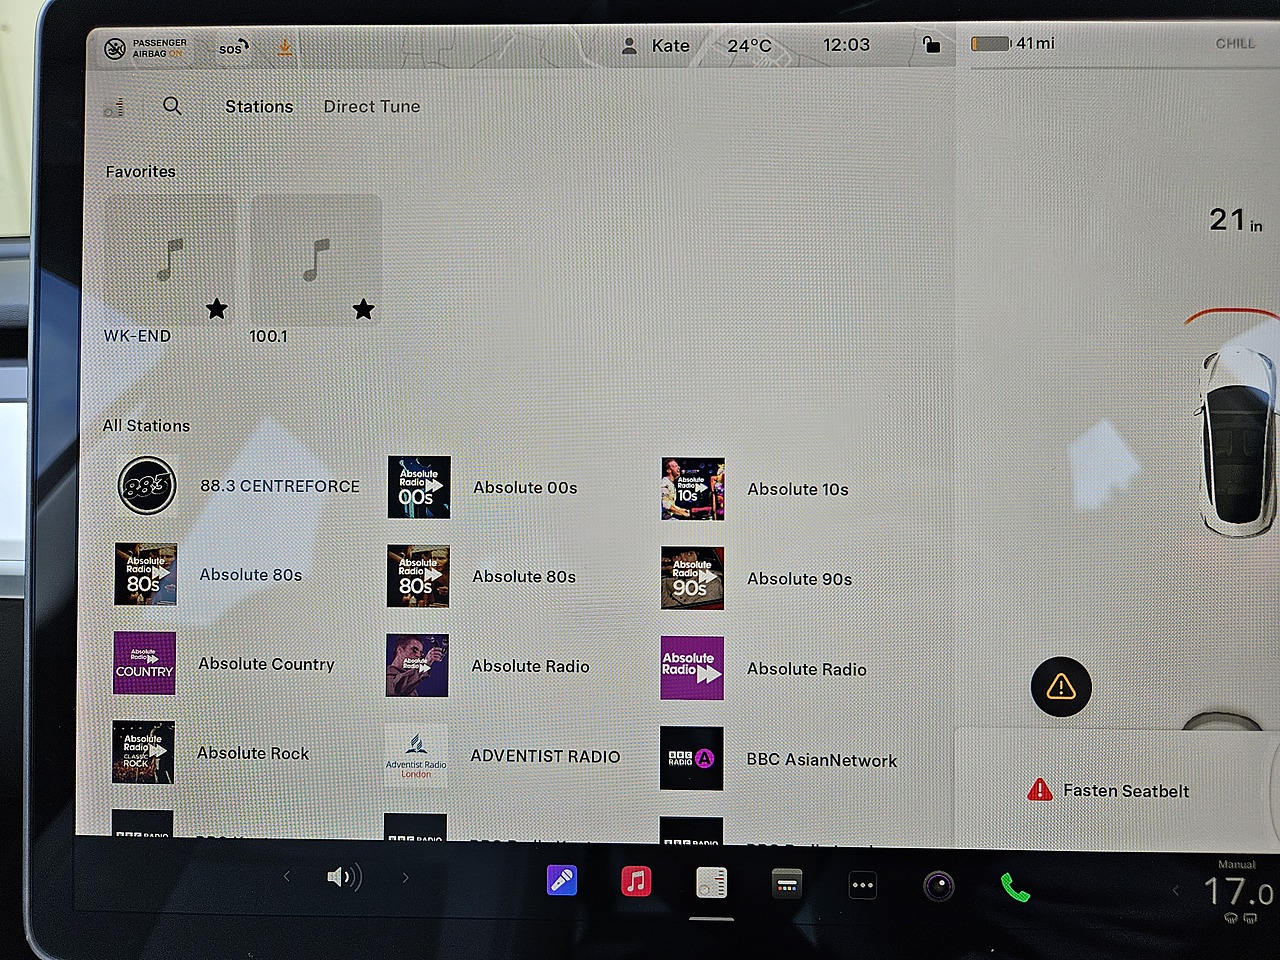This screenshot has height=960, width=1280.
Task: Tap the Adventist Radio London logo
Action: [x=416, y=755]
